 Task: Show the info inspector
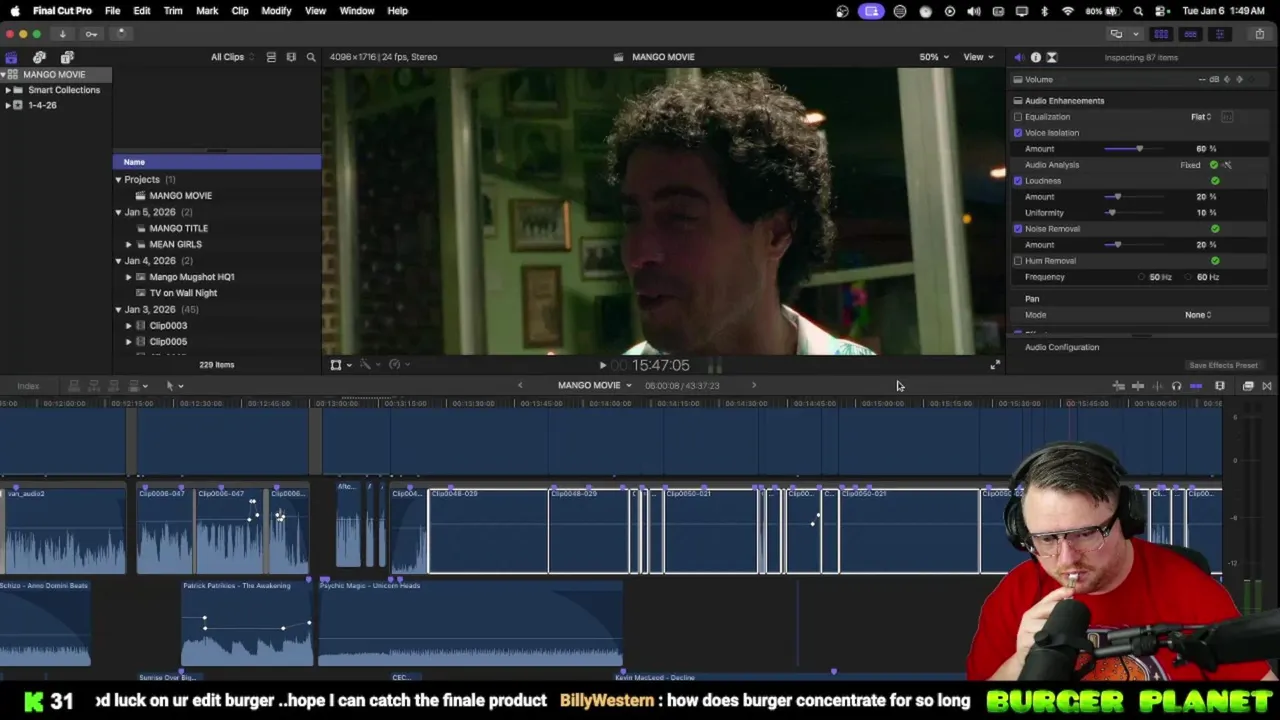point(1035,57)
